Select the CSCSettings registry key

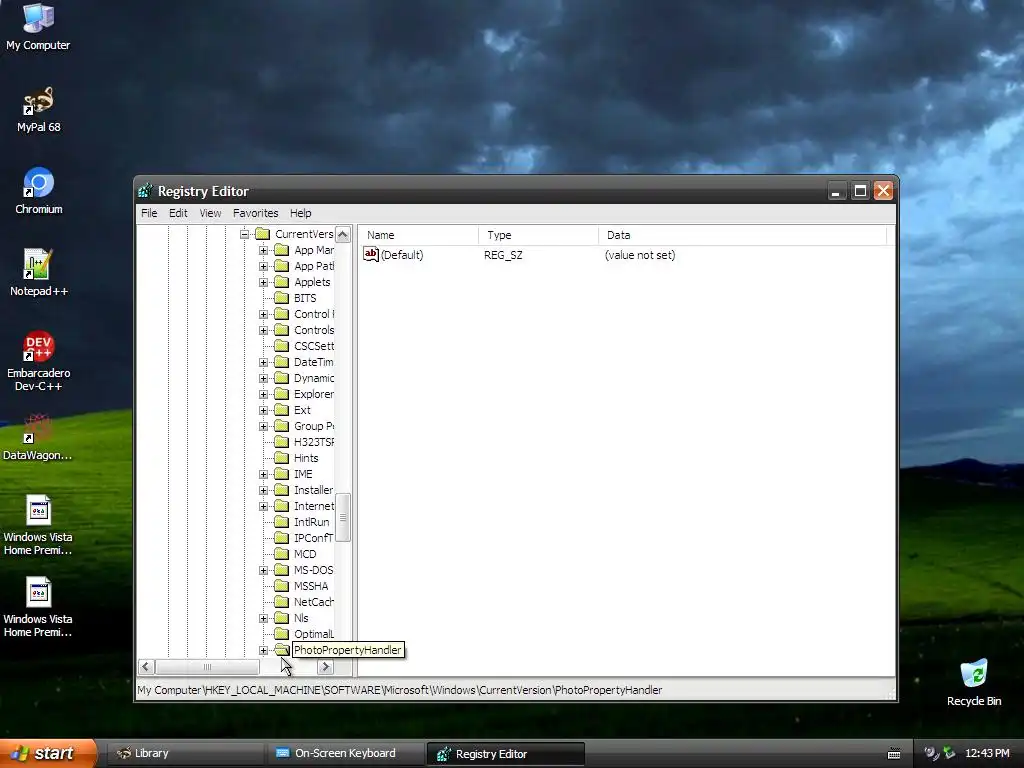click(313, 346)
